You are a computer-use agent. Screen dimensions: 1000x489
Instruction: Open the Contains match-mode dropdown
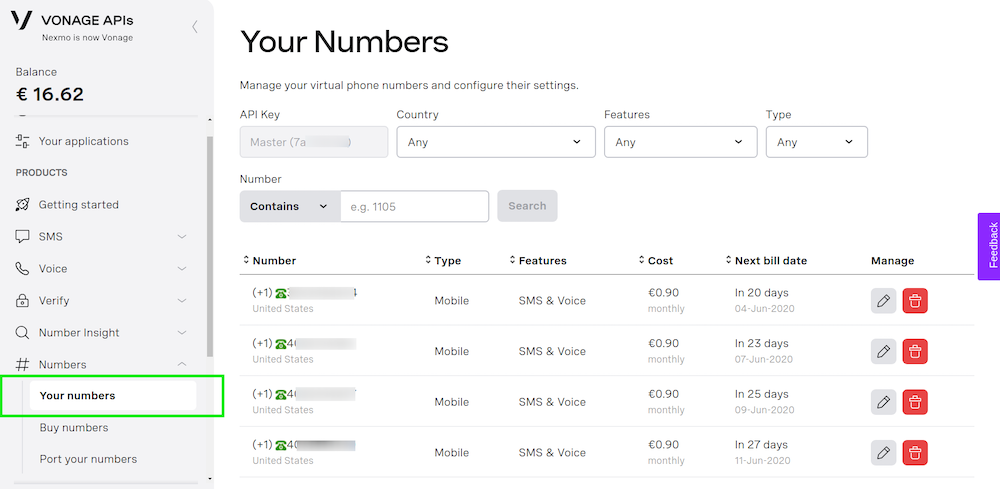(290, 206)
